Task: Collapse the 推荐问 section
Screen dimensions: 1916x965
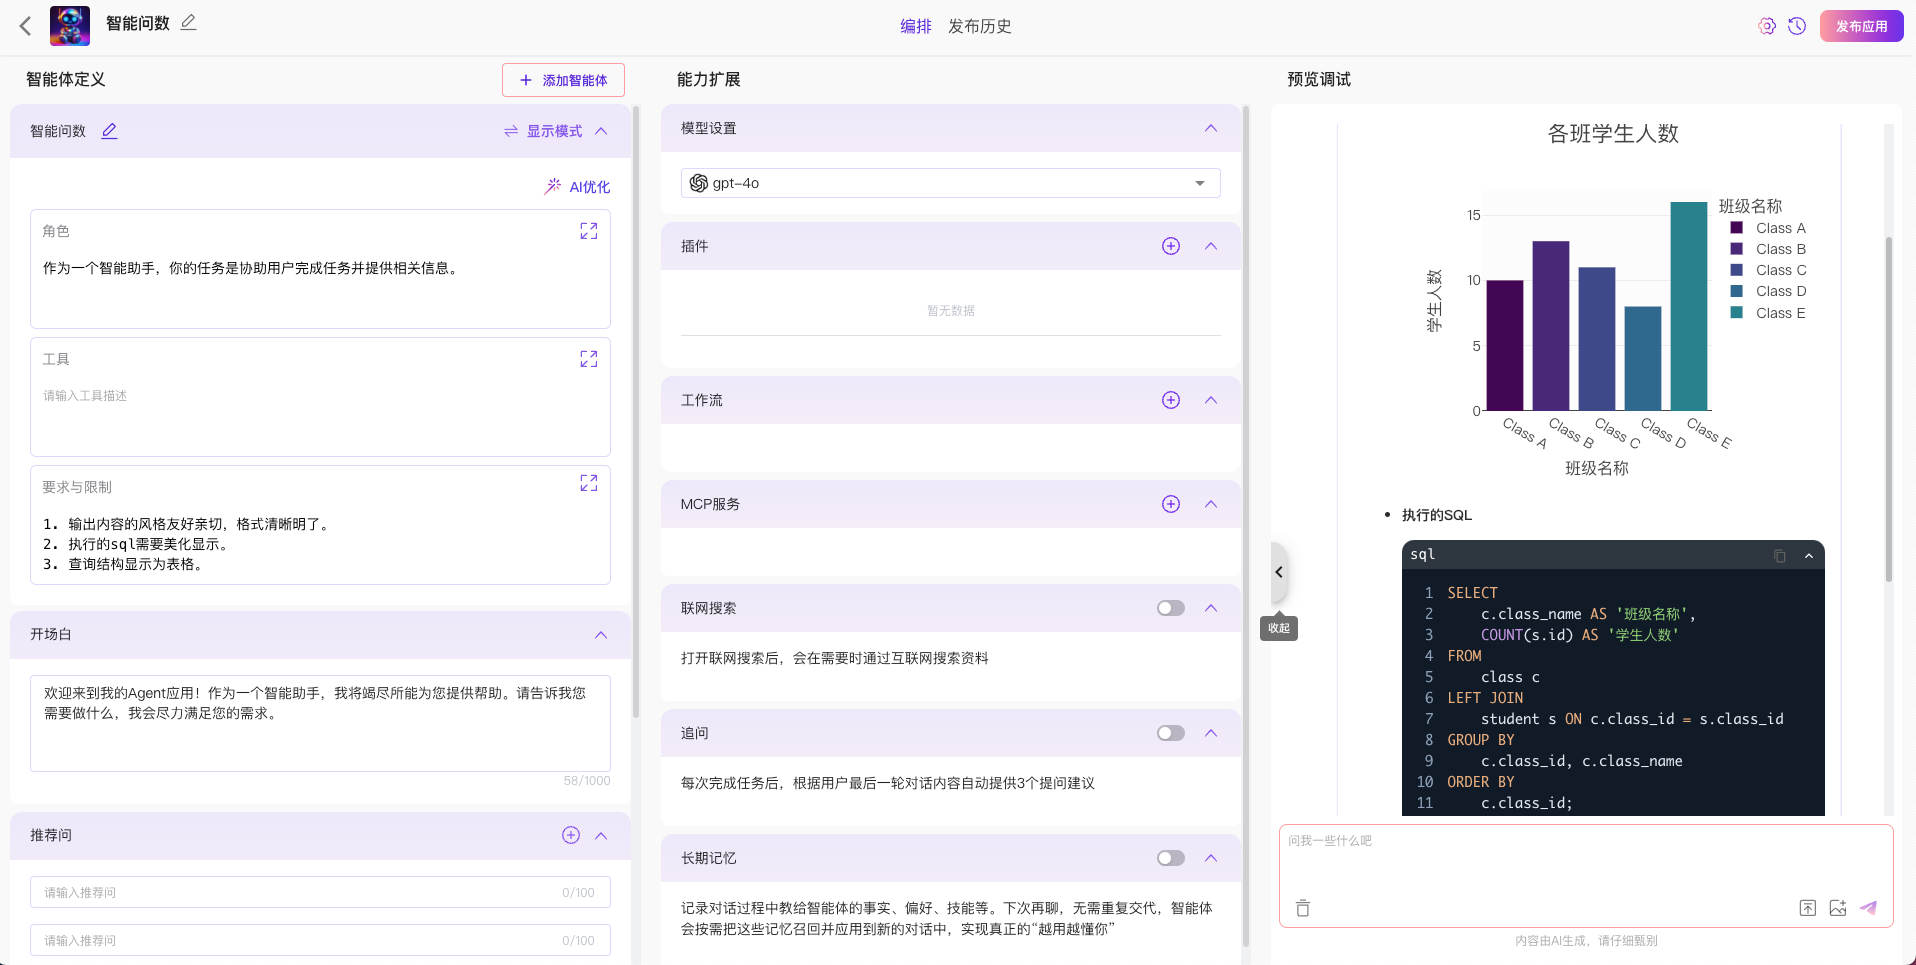Action: tap(601, 835)
